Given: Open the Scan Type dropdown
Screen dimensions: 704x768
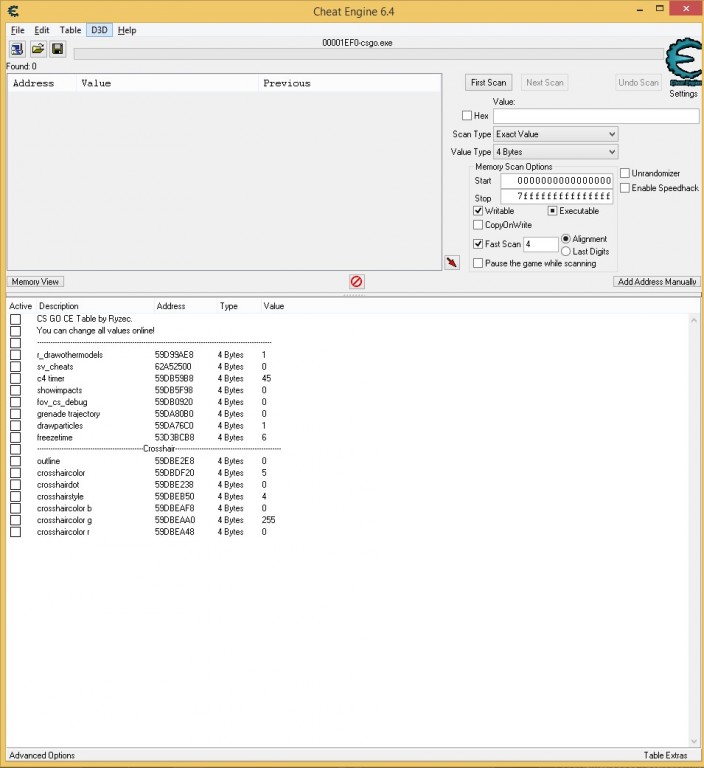Looking at the screenshot, I should [x=556, y=134].
